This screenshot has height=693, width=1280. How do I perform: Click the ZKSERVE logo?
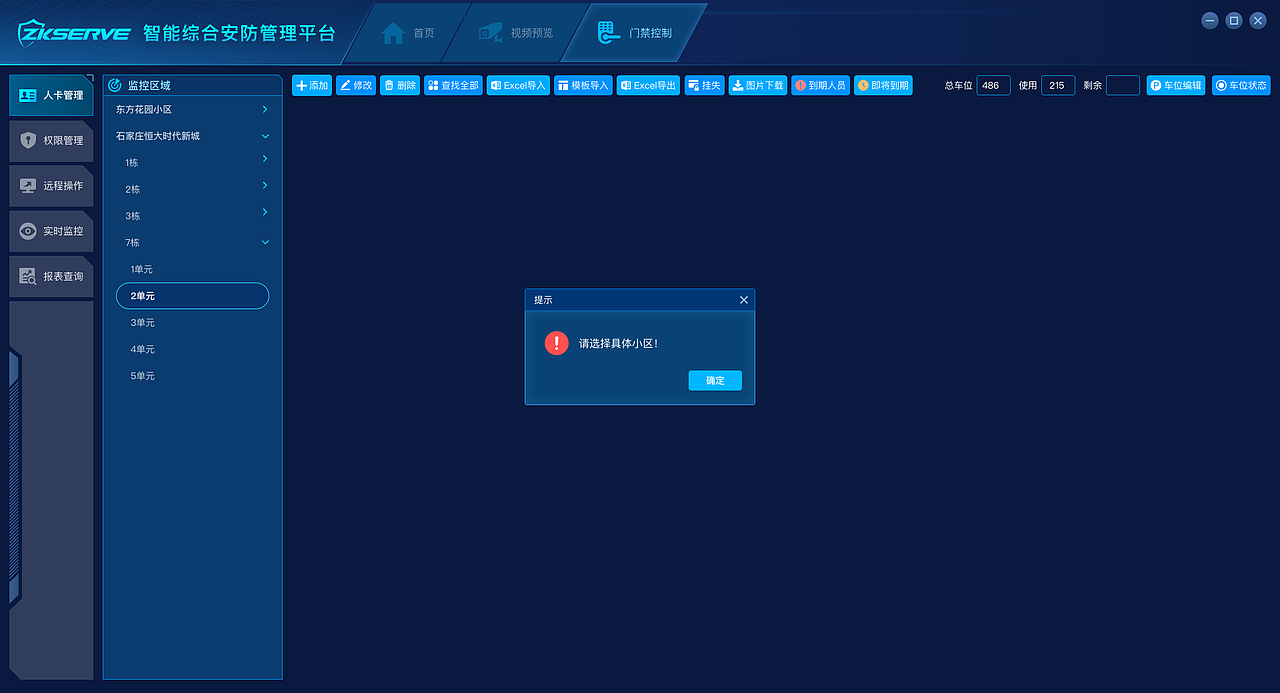tap(74, 33)
